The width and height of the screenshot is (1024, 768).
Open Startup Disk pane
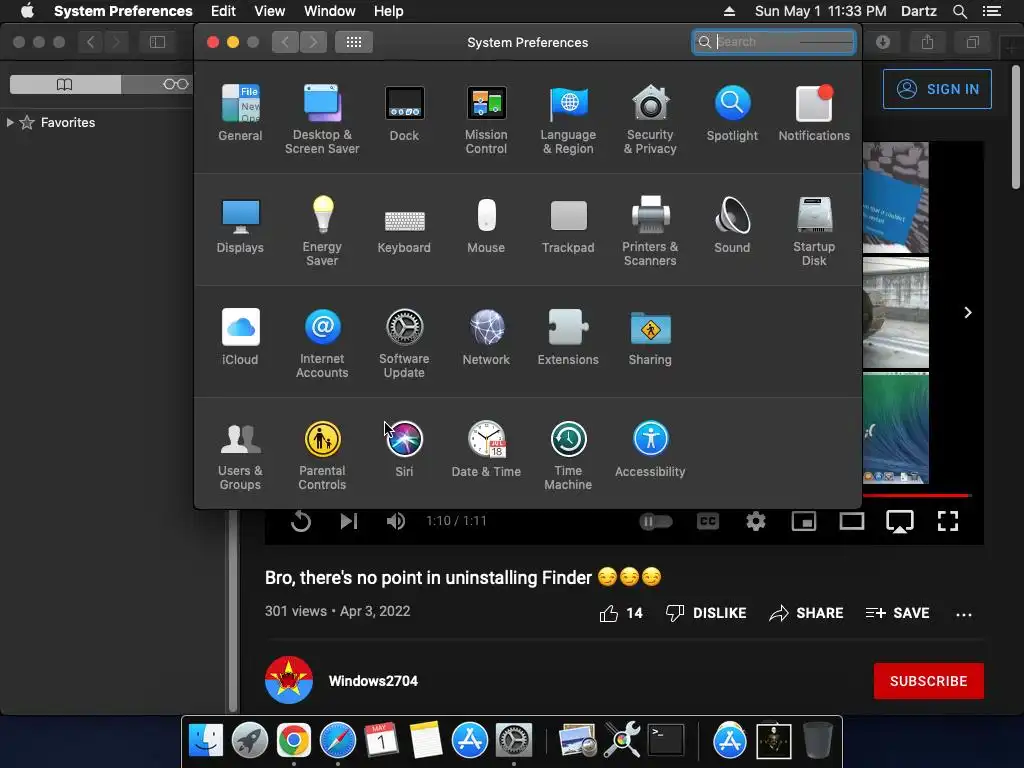[x=814, y=231]
